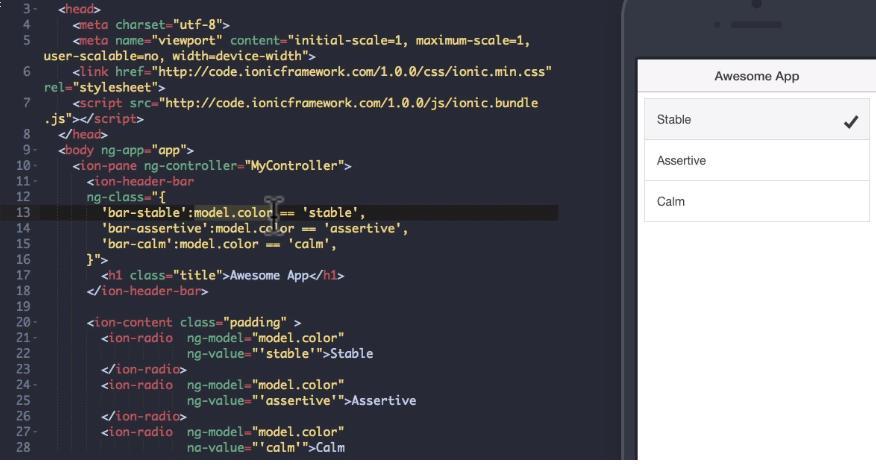
Task: Click the ionic.min.css URL on line 6
Action: 352,72
